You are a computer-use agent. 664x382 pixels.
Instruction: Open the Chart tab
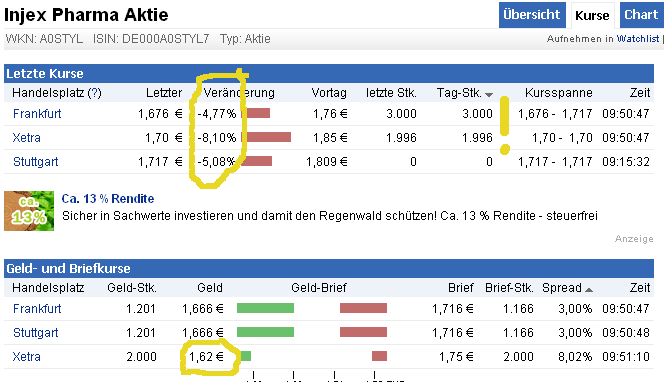tap(641, 15)
